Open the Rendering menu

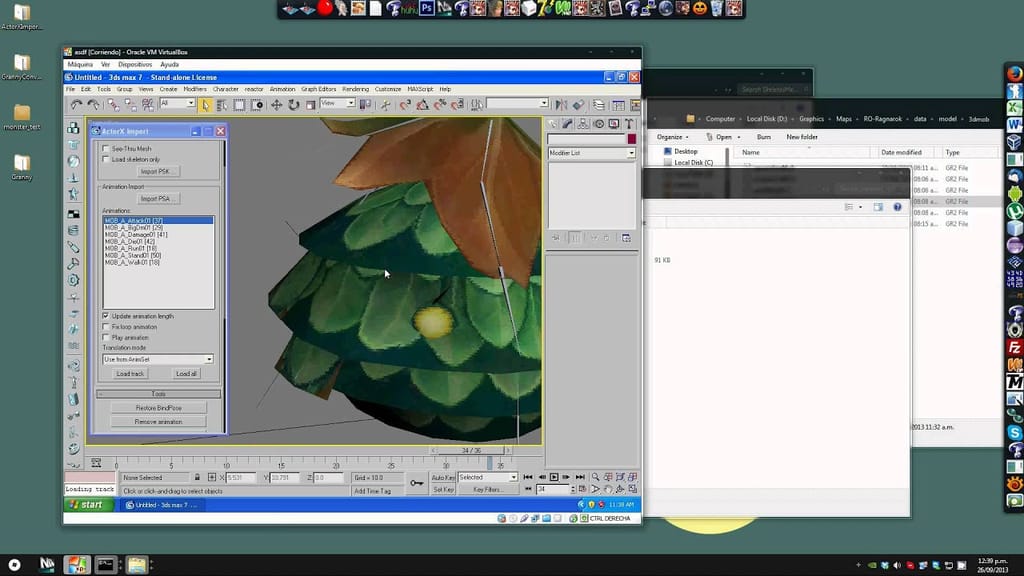click(355, 89)
